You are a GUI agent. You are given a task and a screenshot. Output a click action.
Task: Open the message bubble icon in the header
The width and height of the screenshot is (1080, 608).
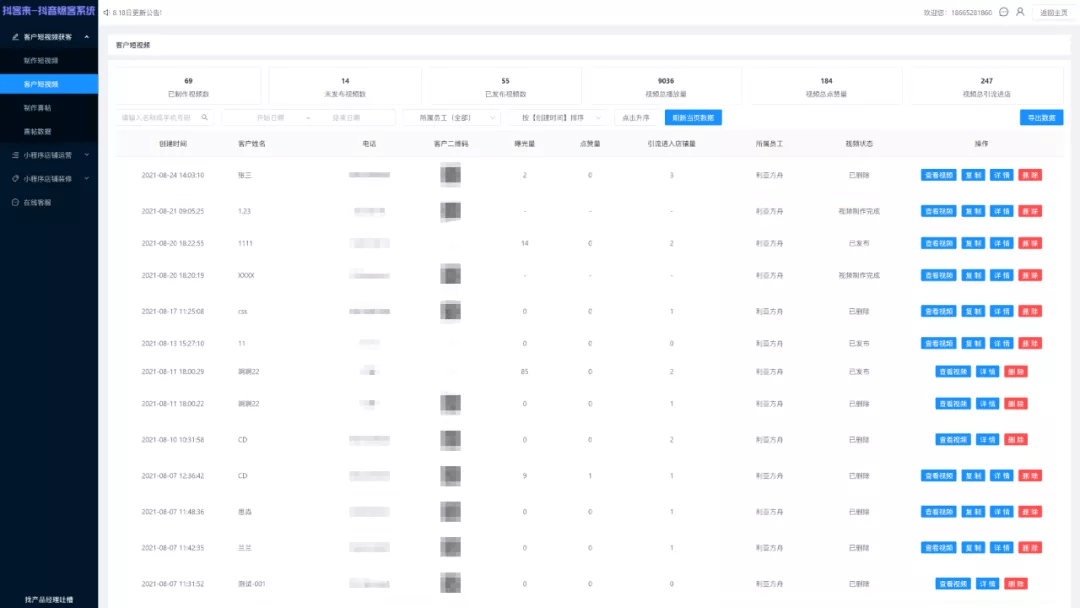point(1004,13)
